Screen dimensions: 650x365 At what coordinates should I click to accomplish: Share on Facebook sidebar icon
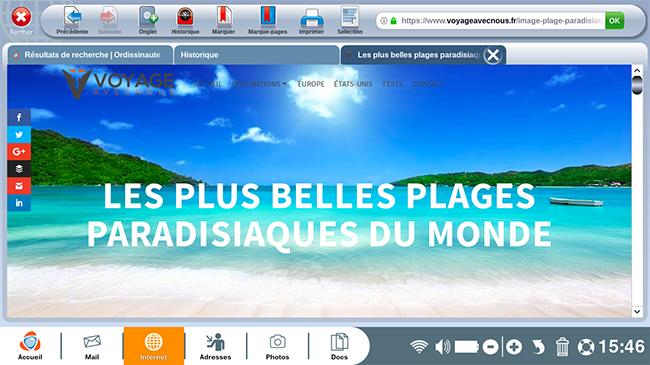coord(19,117)
